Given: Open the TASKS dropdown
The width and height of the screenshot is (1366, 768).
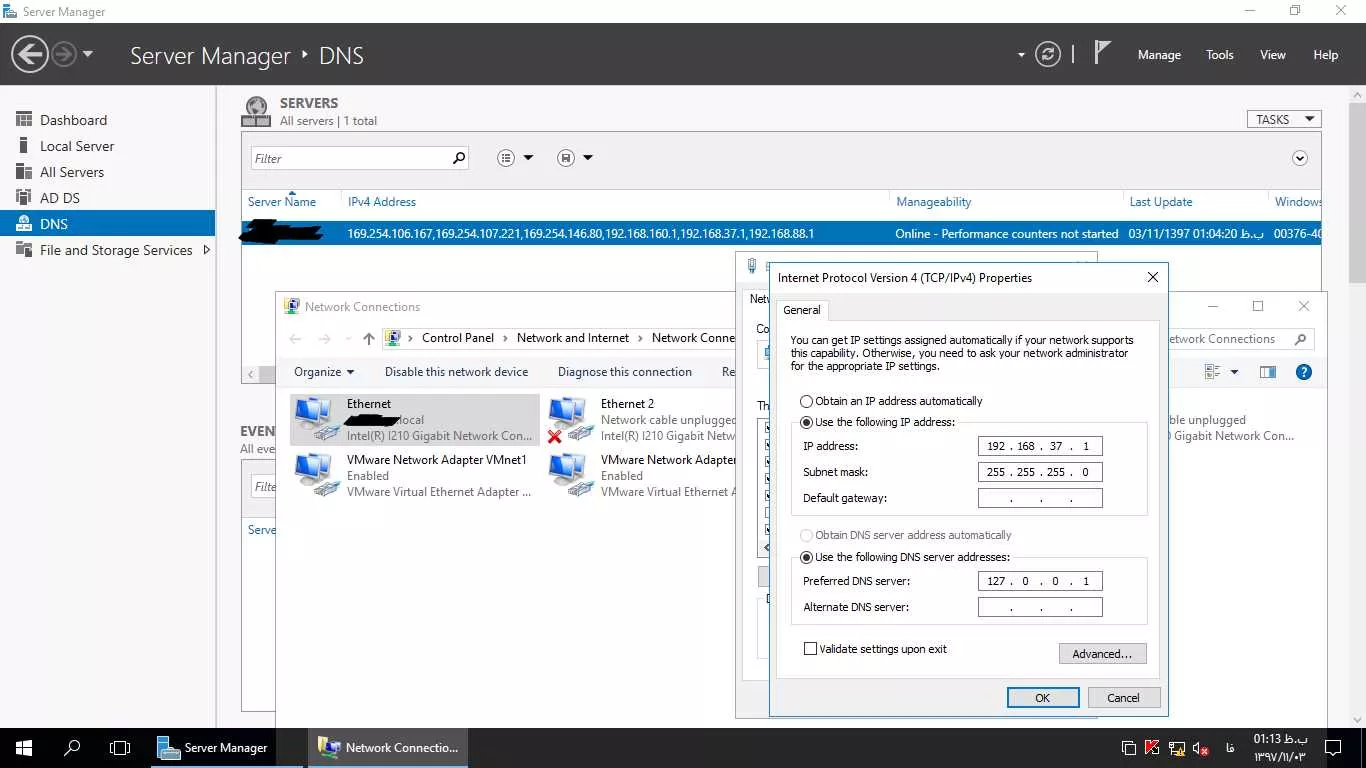Looking at the screenshot, I should 1284,119.
